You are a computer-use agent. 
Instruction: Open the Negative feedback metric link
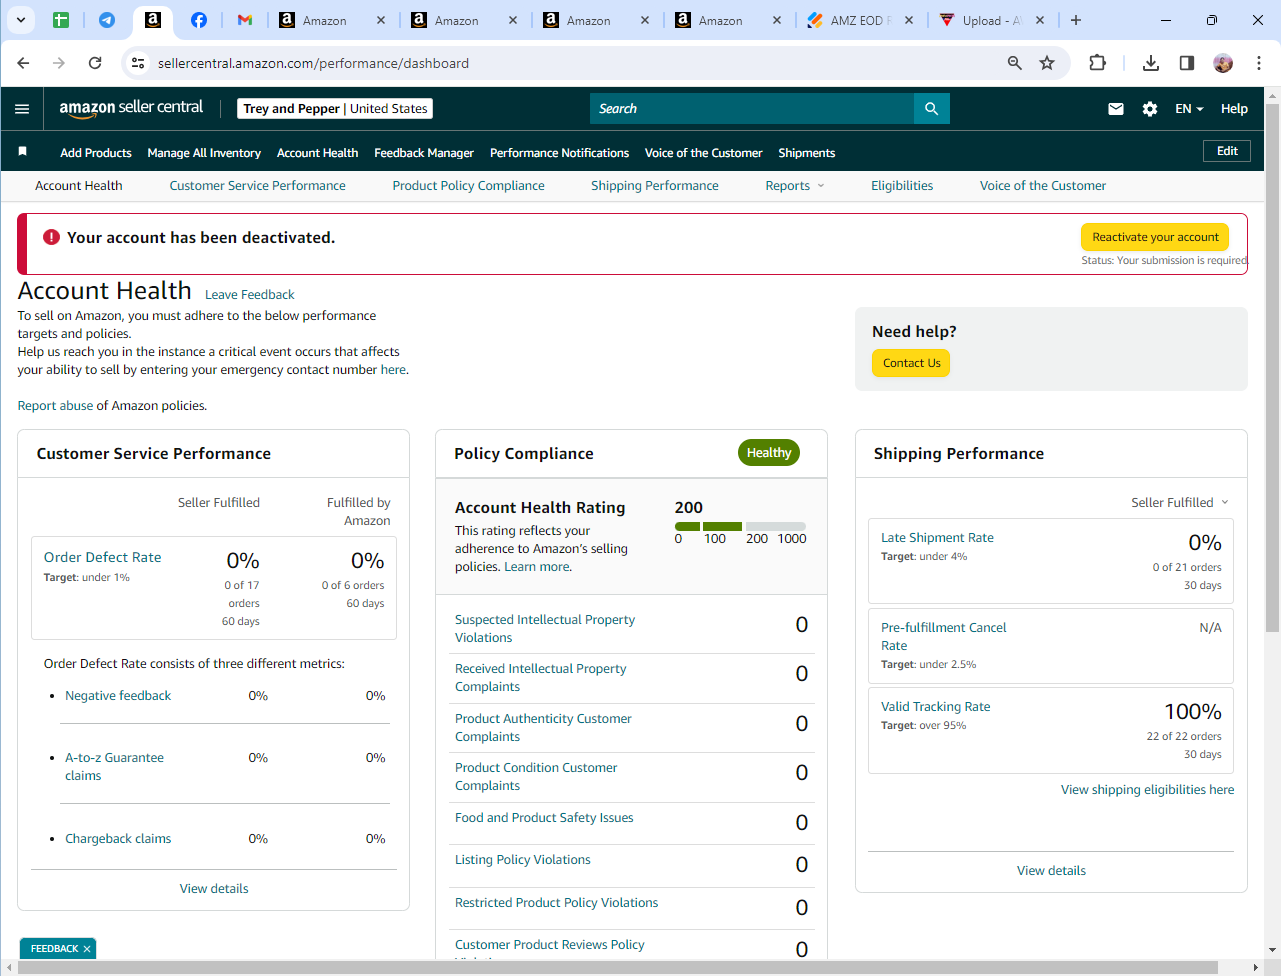(x=118, y=696)
